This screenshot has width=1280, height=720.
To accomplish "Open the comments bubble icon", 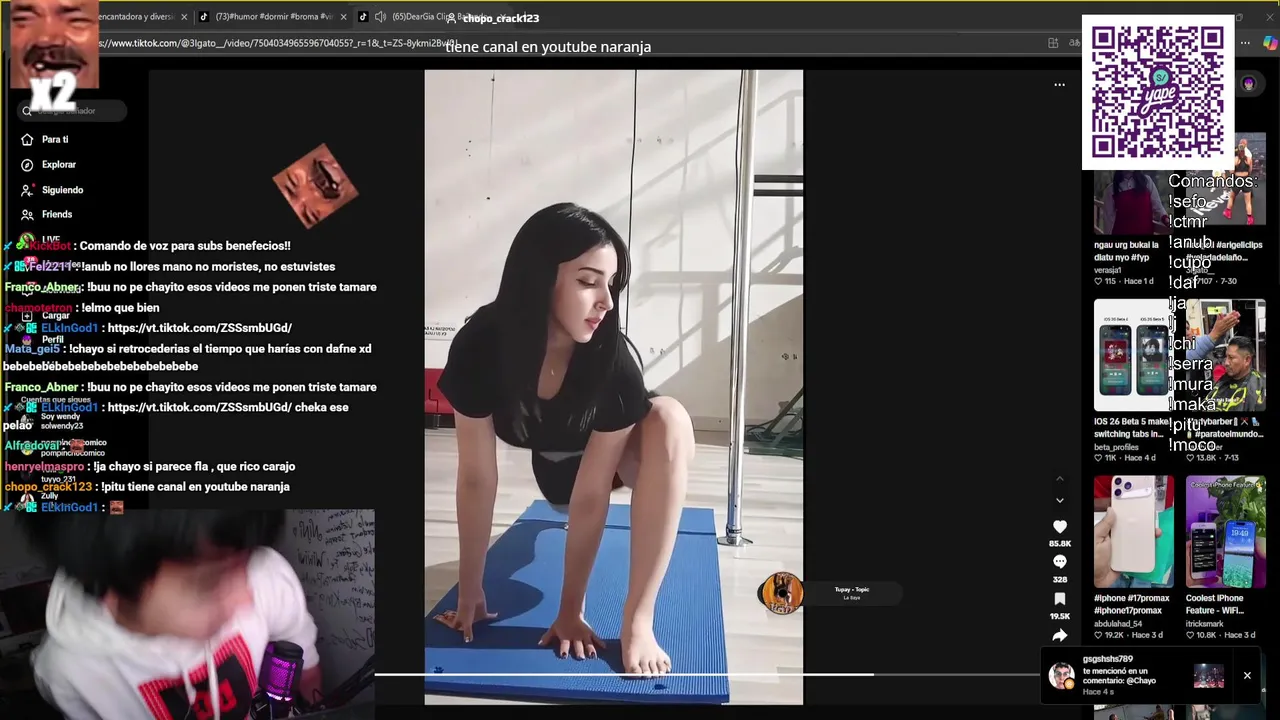I will [x=1059, y=563].
